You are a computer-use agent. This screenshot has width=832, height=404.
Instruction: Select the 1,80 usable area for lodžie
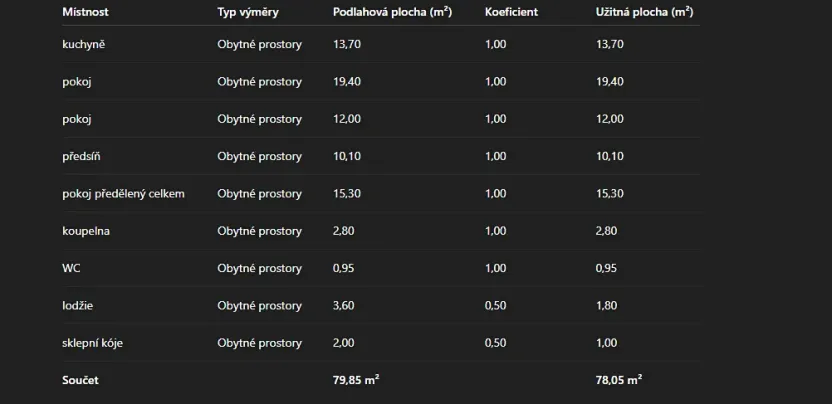(607, 305)
